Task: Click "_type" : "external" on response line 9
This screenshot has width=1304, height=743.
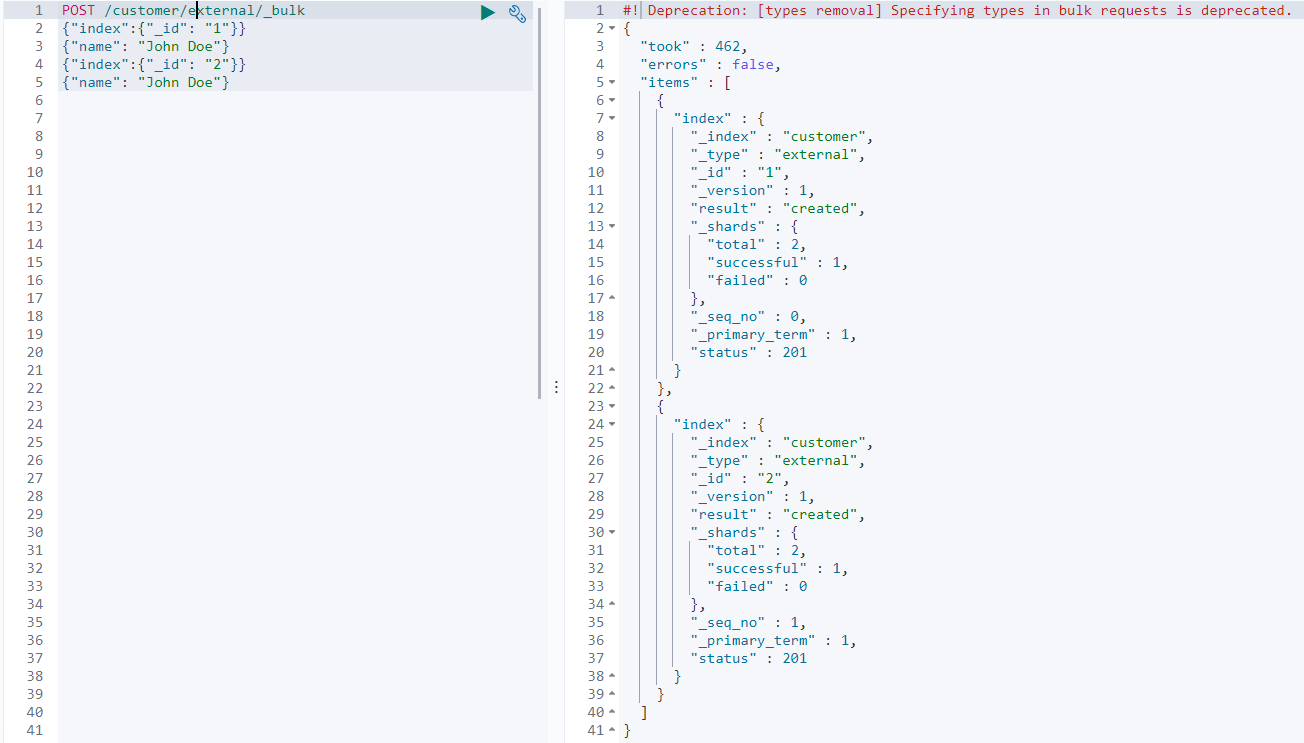Action: pos(777,154)
